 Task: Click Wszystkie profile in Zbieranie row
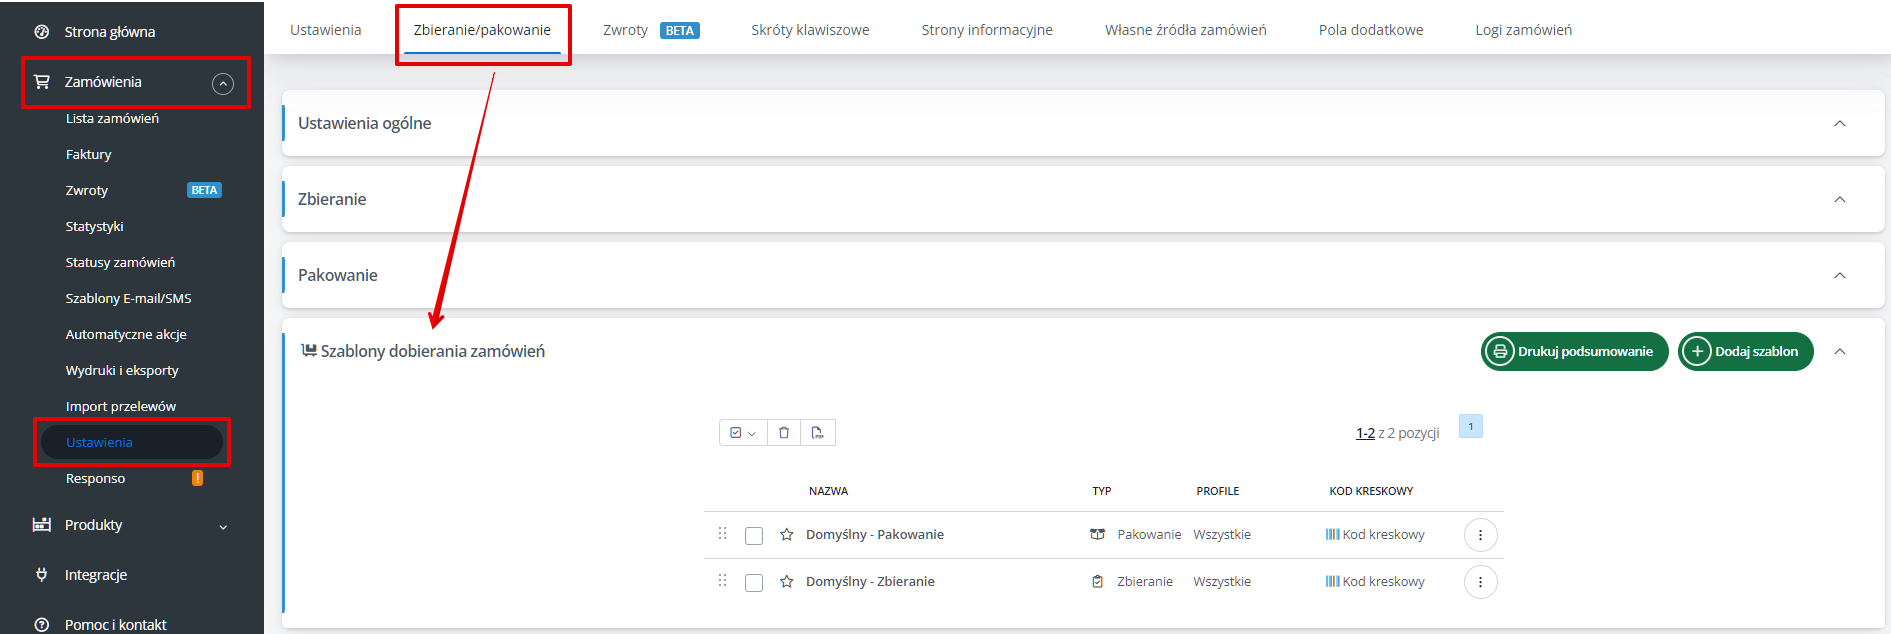click(1222, 582)
